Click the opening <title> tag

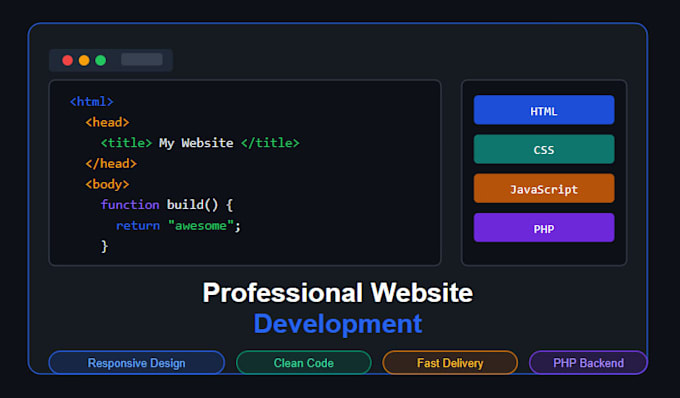(x=126, y=143)
